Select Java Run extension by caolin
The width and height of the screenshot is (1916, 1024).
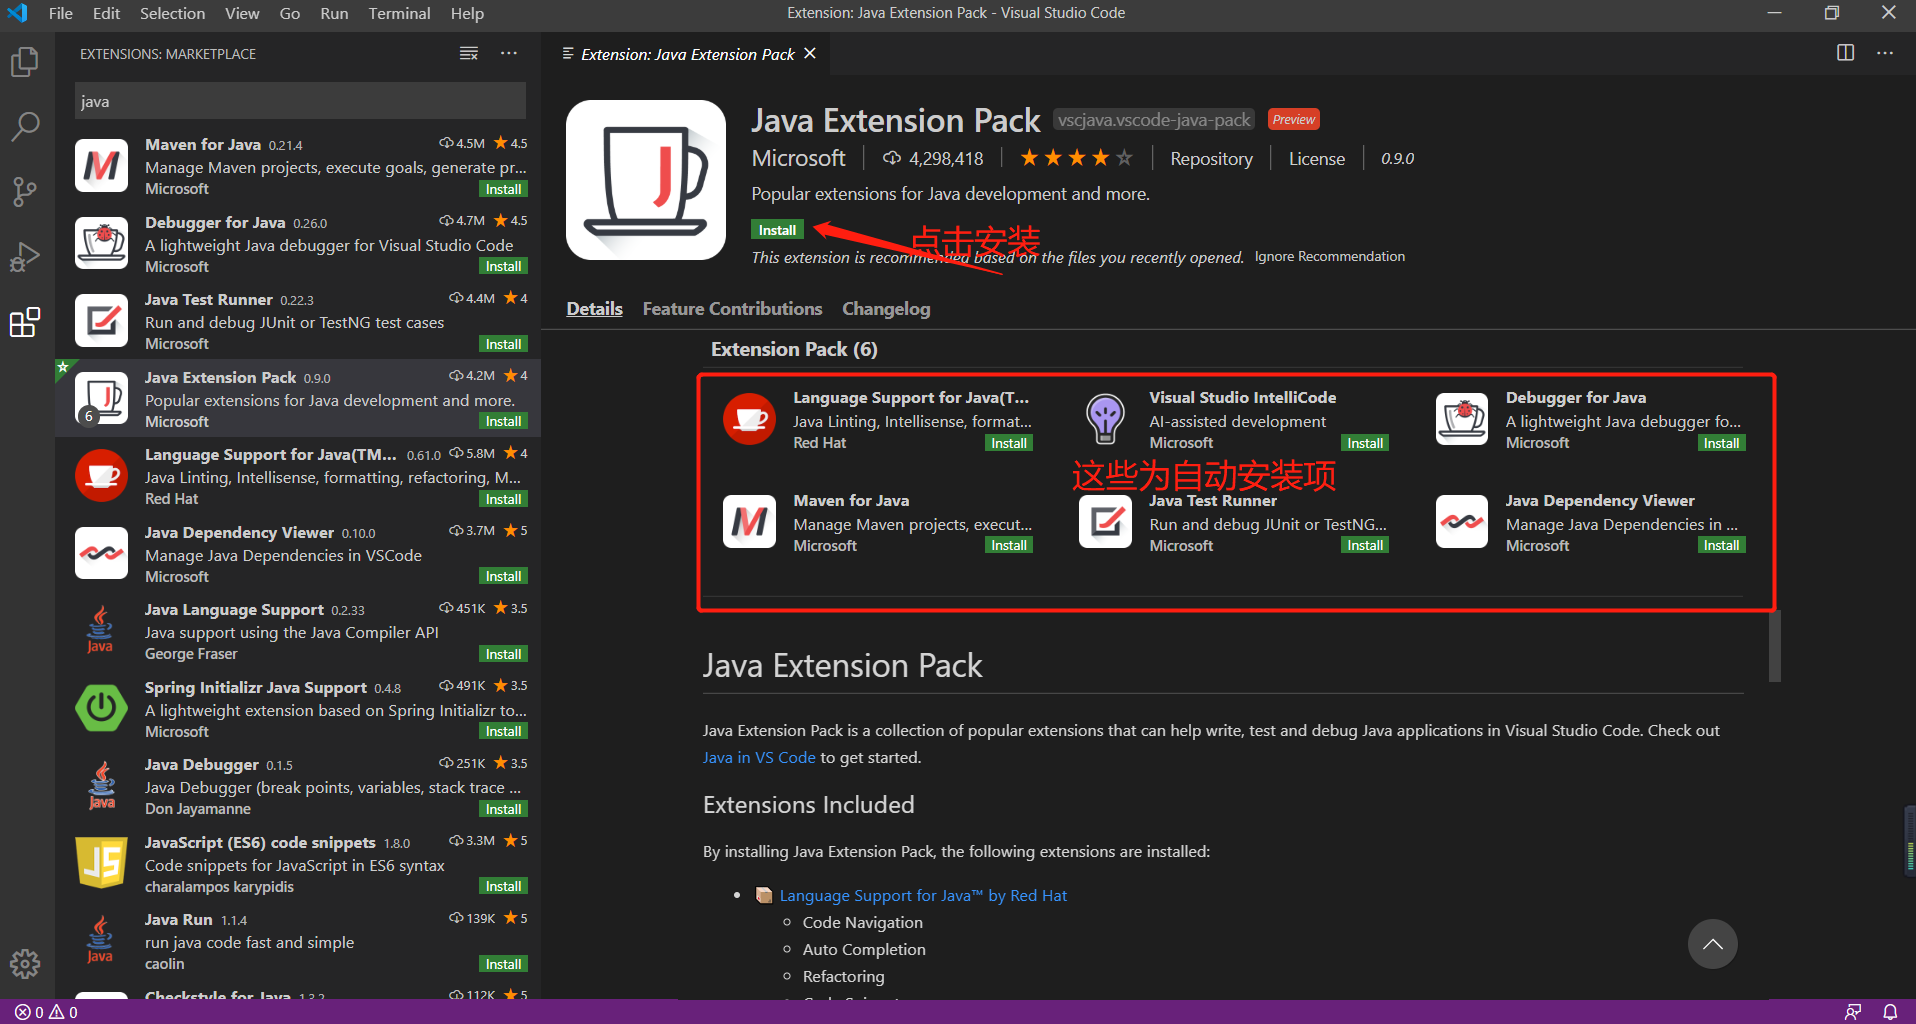298,941
